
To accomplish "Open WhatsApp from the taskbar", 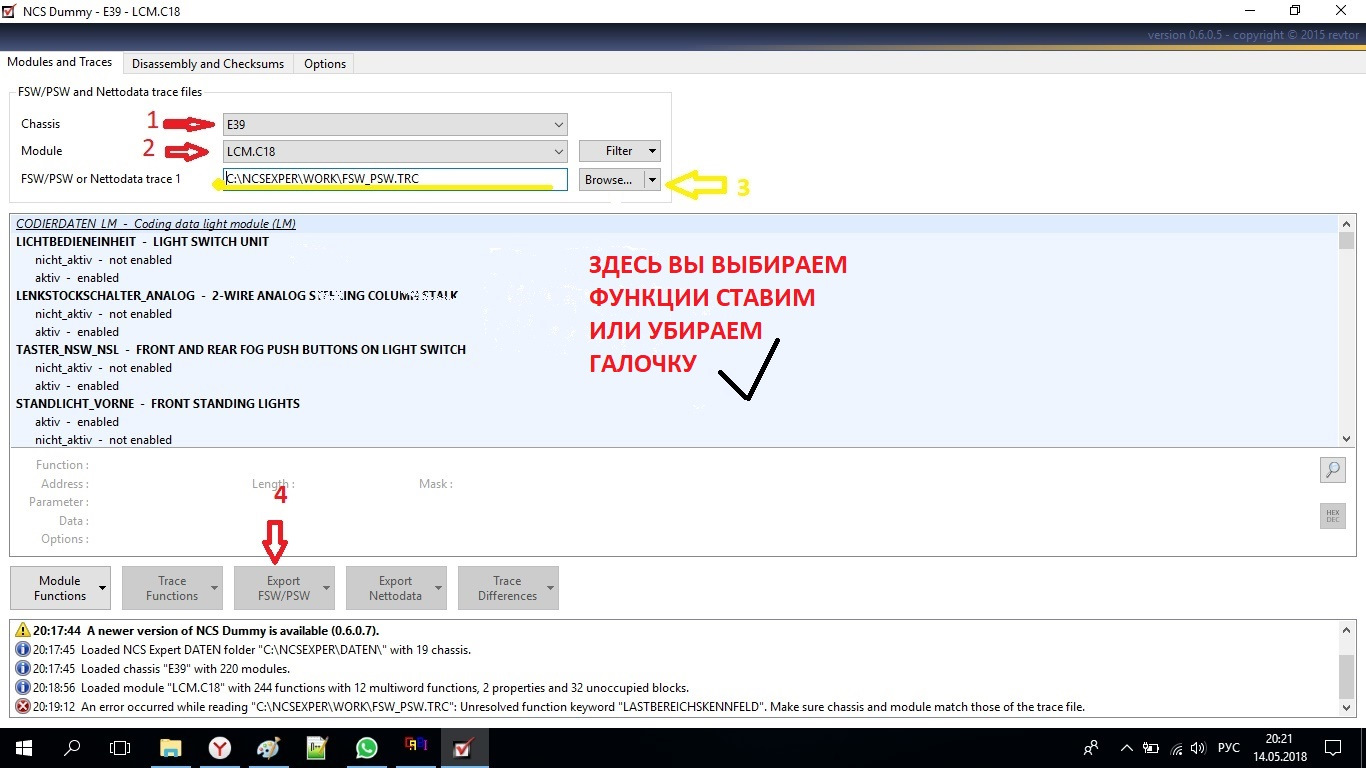I will (x=366, y=747).
